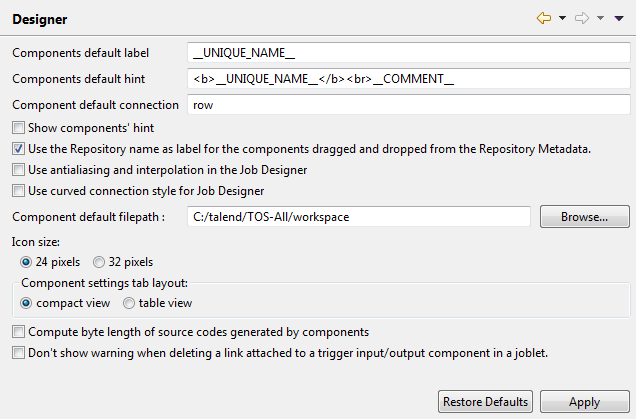
Task: Click the Component default filepath field
Action: point(358,216)
